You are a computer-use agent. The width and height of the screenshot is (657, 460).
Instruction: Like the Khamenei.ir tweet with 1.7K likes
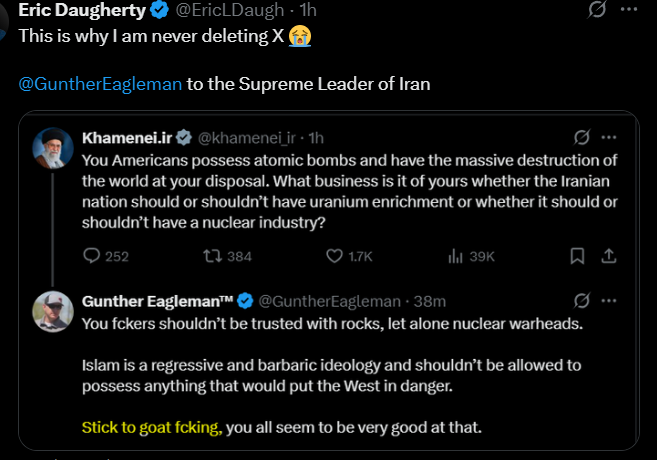point(335,256)
